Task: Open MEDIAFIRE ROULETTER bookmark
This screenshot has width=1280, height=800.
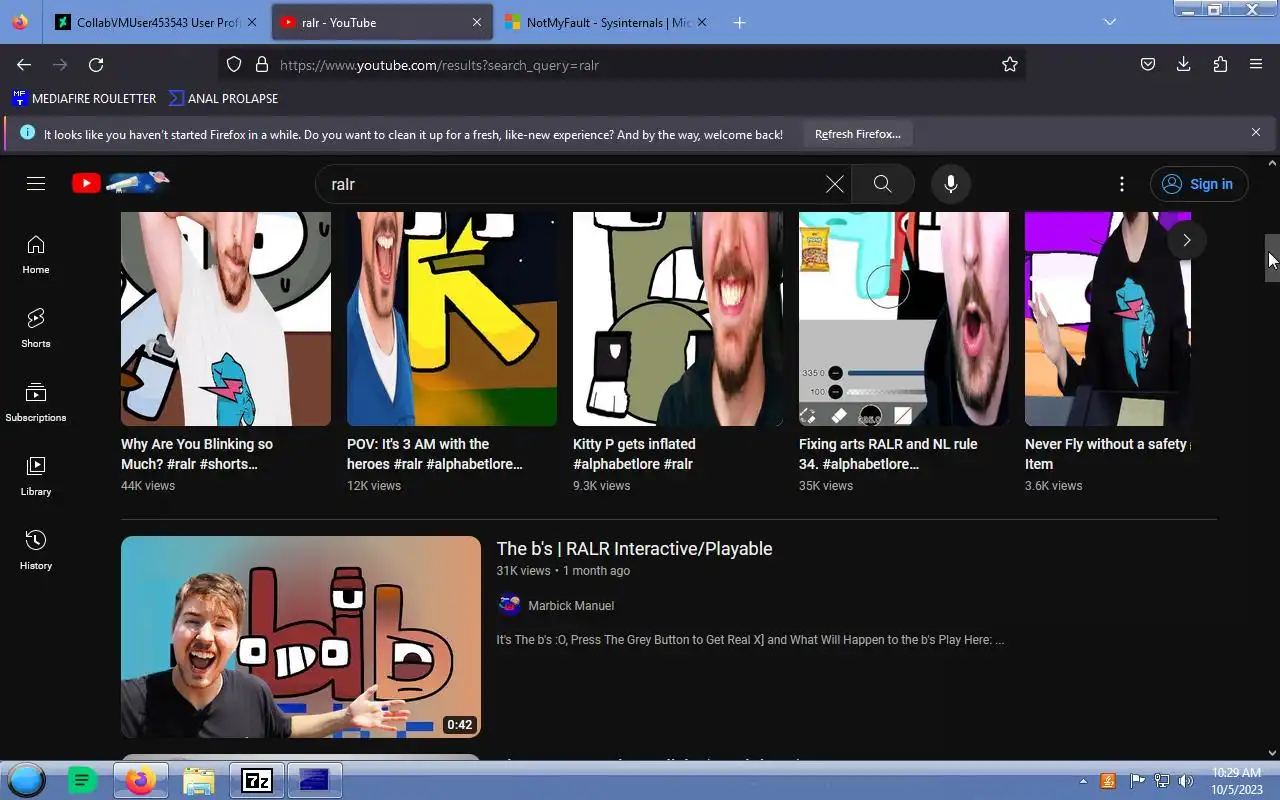Action: [x=84, y=98]
